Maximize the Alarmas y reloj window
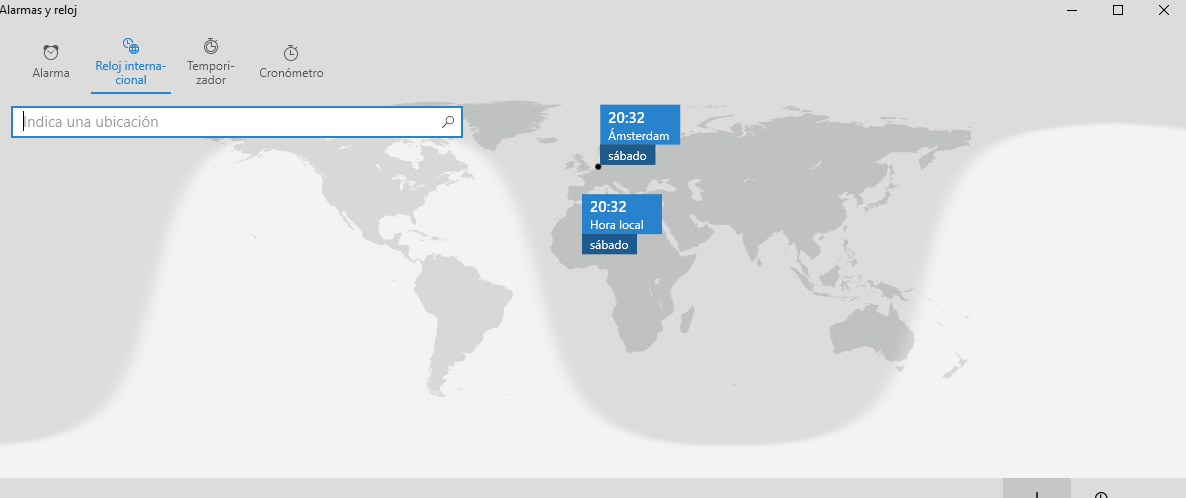 pyautogui.click(x=1118, y=10)
